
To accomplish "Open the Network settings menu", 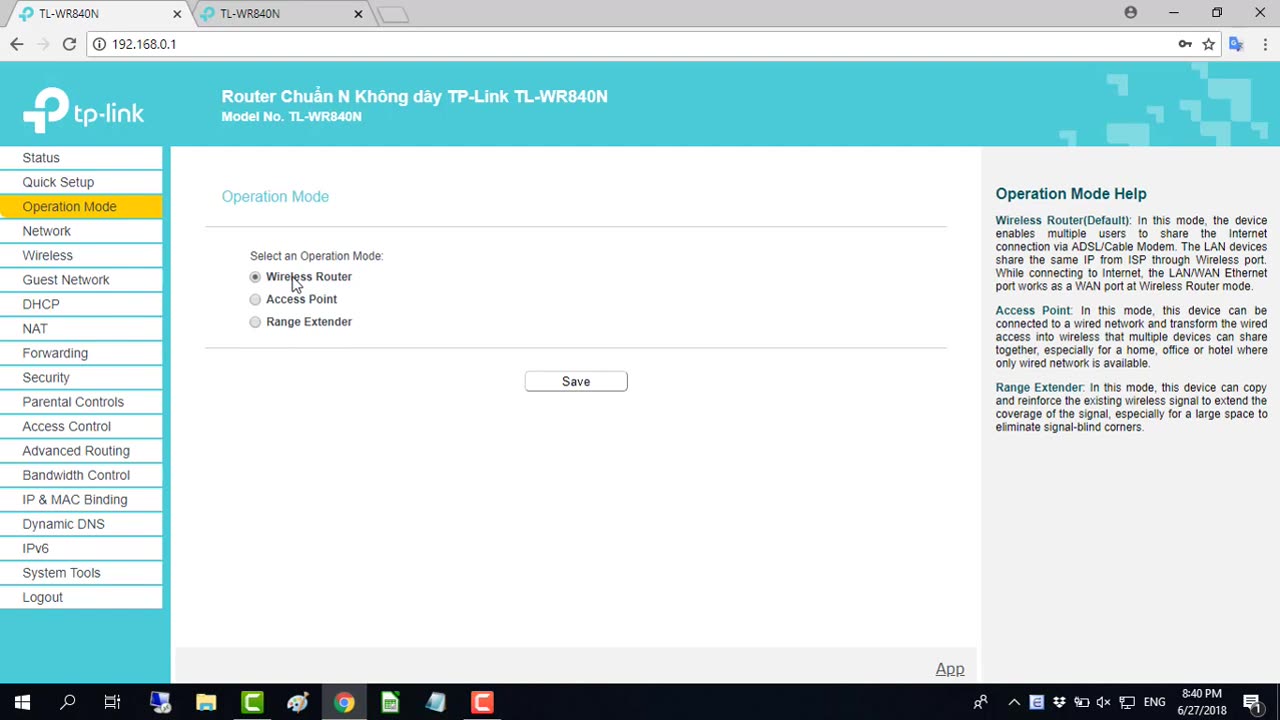I will pos(81,231).
